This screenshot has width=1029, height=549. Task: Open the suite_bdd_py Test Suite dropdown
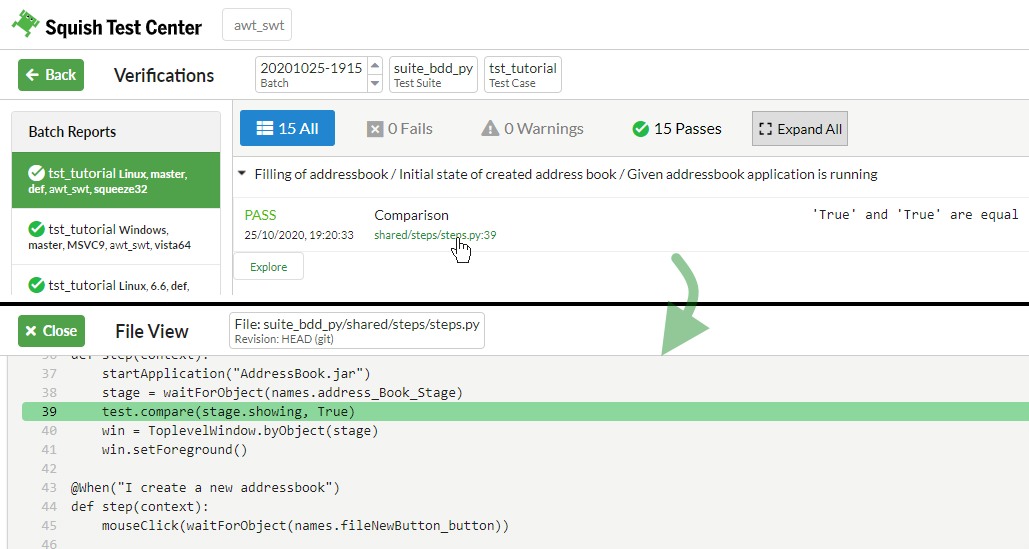[x=433, y=75]
